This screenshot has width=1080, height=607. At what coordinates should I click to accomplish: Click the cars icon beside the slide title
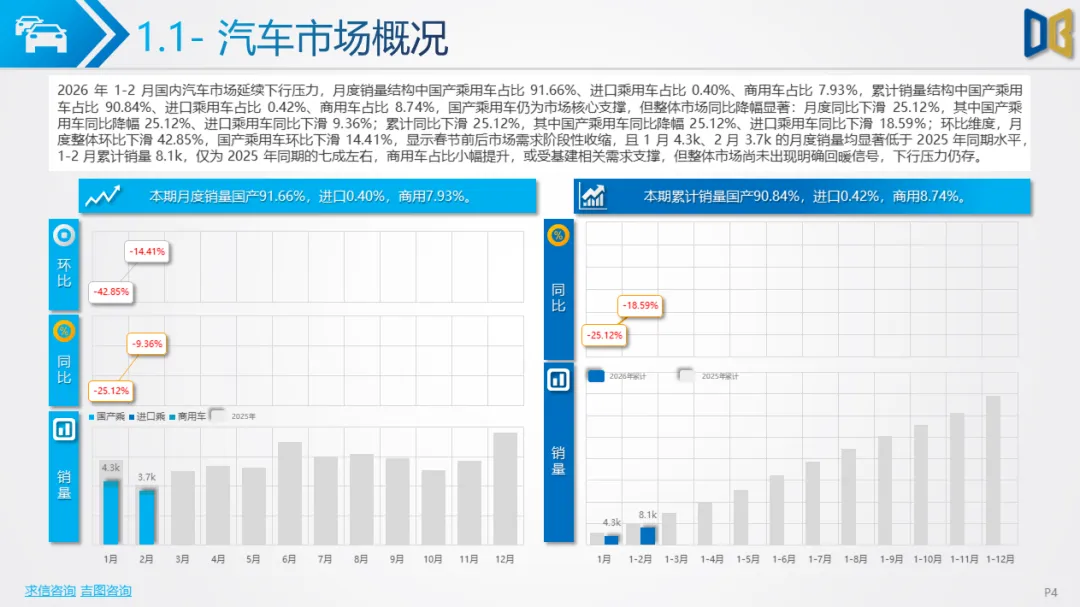(41, 34)
